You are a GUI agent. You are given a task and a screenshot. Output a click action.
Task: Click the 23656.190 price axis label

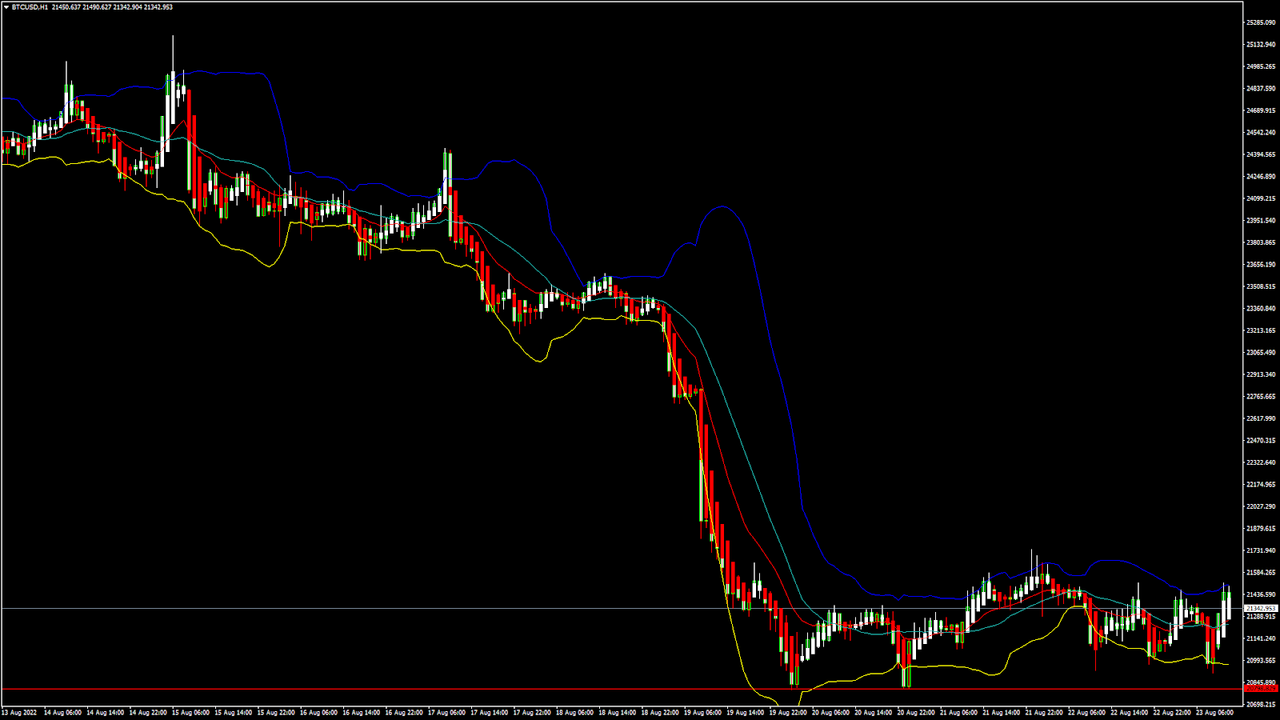point(1262,264)
